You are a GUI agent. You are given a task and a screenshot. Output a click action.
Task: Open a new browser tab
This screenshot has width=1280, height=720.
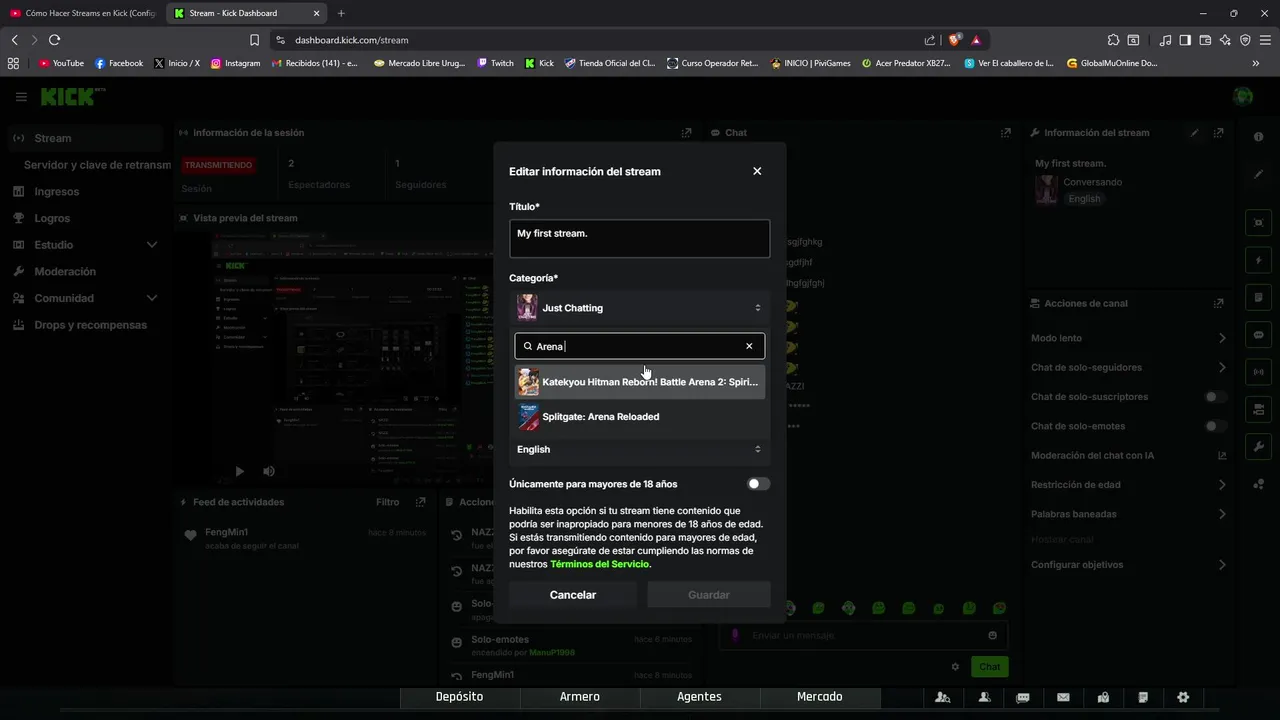pyautogui.click(x=341, y=13)
